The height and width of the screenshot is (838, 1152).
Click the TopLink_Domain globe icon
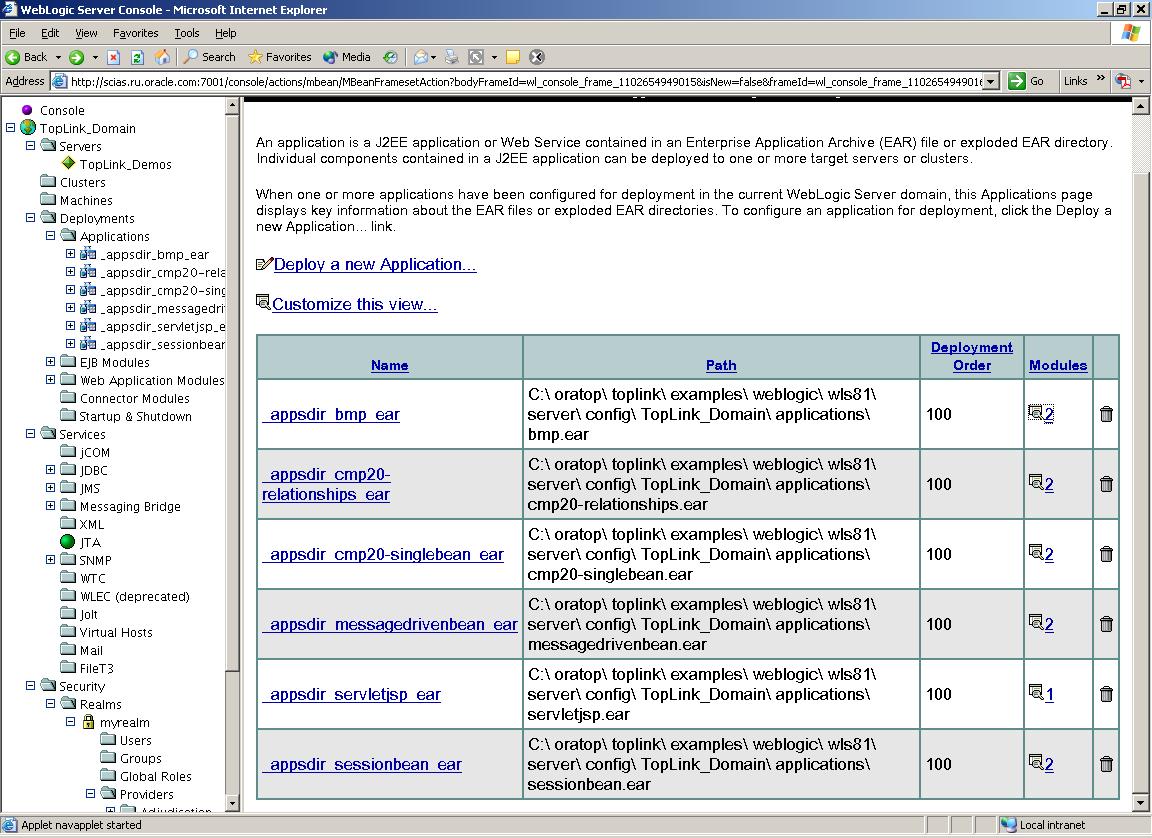[x=28, y=128]
